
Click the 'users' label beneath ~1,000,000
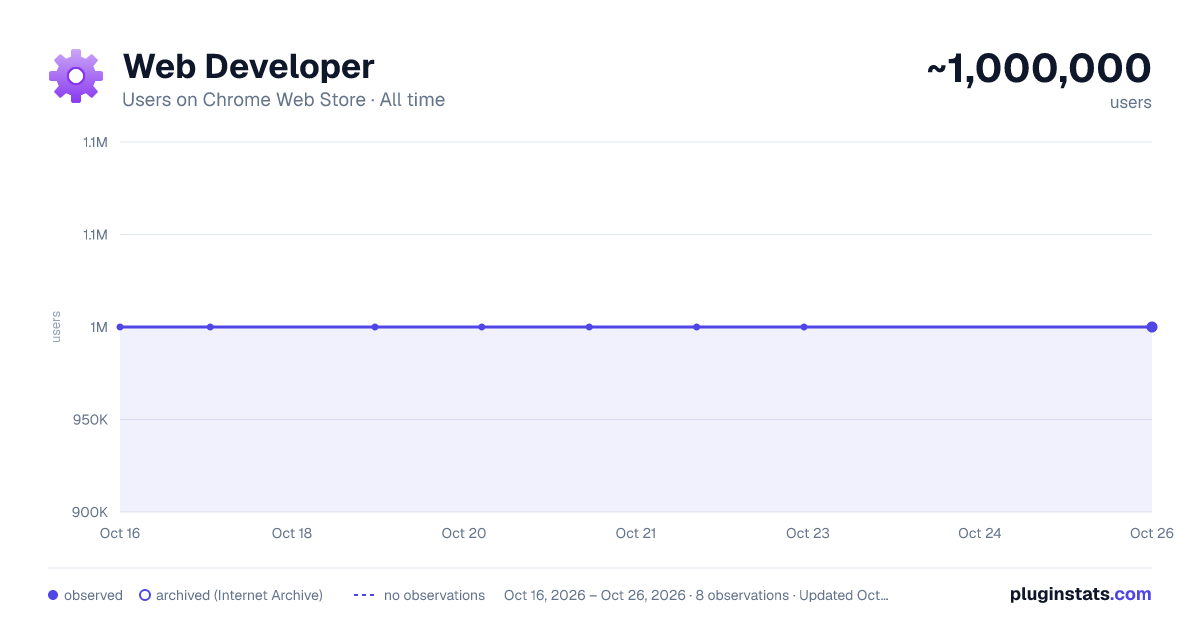pos(1131,102)
